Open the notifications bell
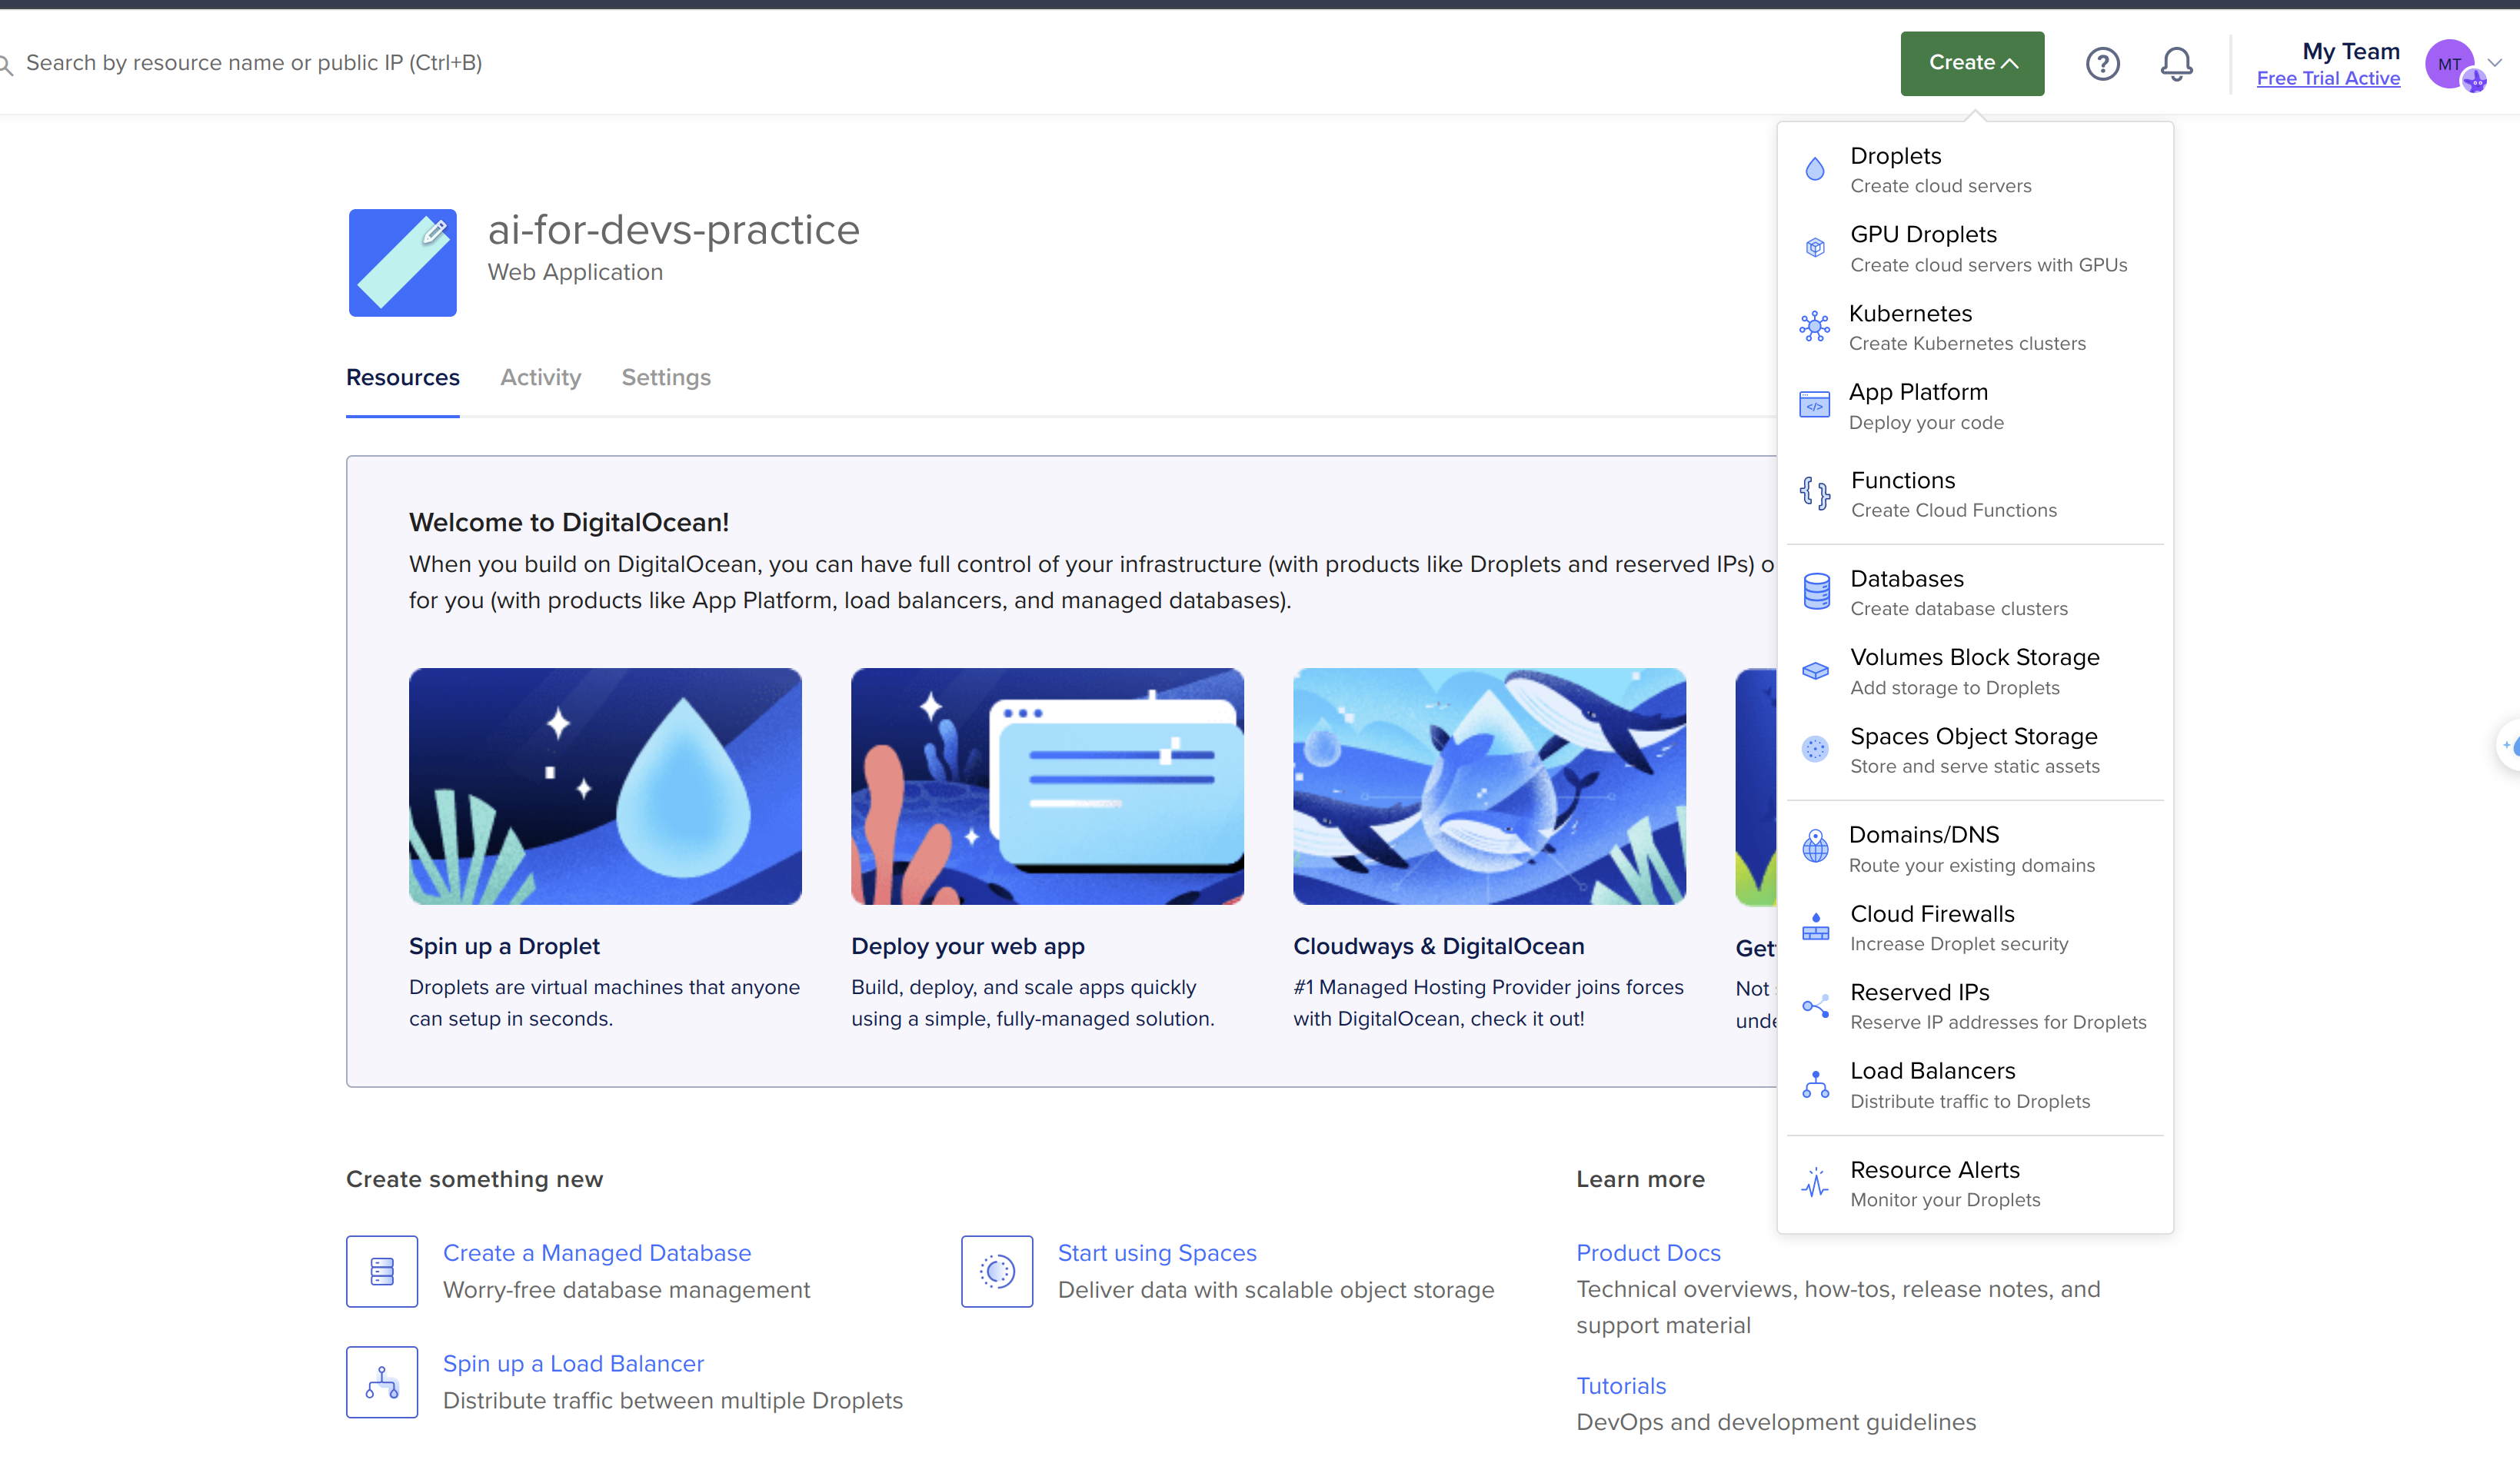The height and width of the screenshot is (1473, 2520). (2176, 64)
